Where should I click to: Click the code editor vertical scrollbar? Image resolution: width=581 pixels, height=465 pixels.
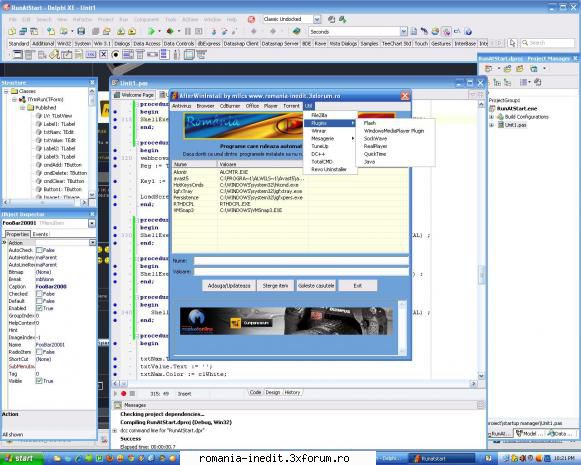coord(481,241)
